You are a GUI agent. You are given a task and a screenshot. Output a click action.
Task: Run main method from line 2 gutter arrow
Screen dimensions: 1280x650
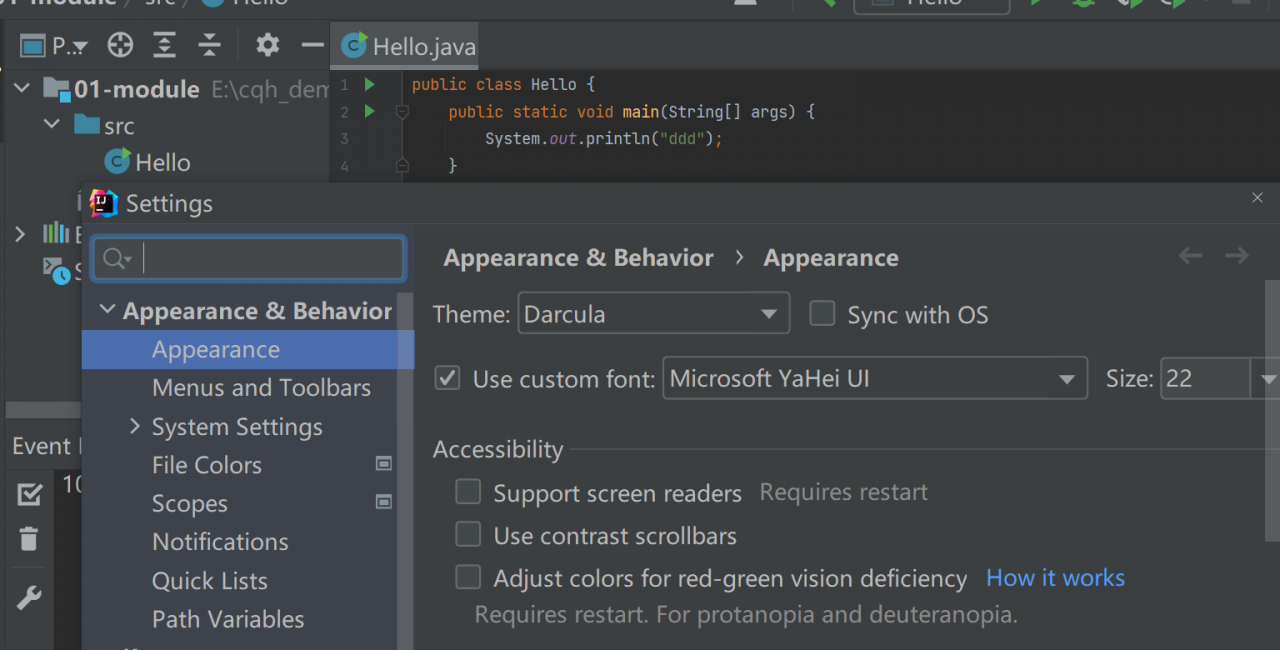tap(370, 111)
